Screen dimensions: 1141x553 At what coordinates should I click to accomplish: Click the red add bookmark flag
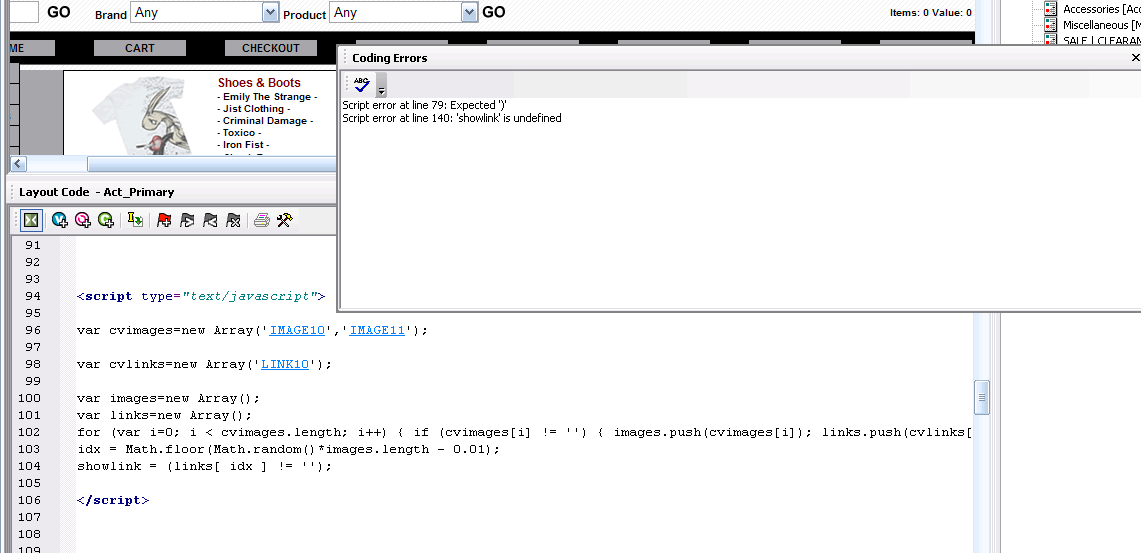164,220
